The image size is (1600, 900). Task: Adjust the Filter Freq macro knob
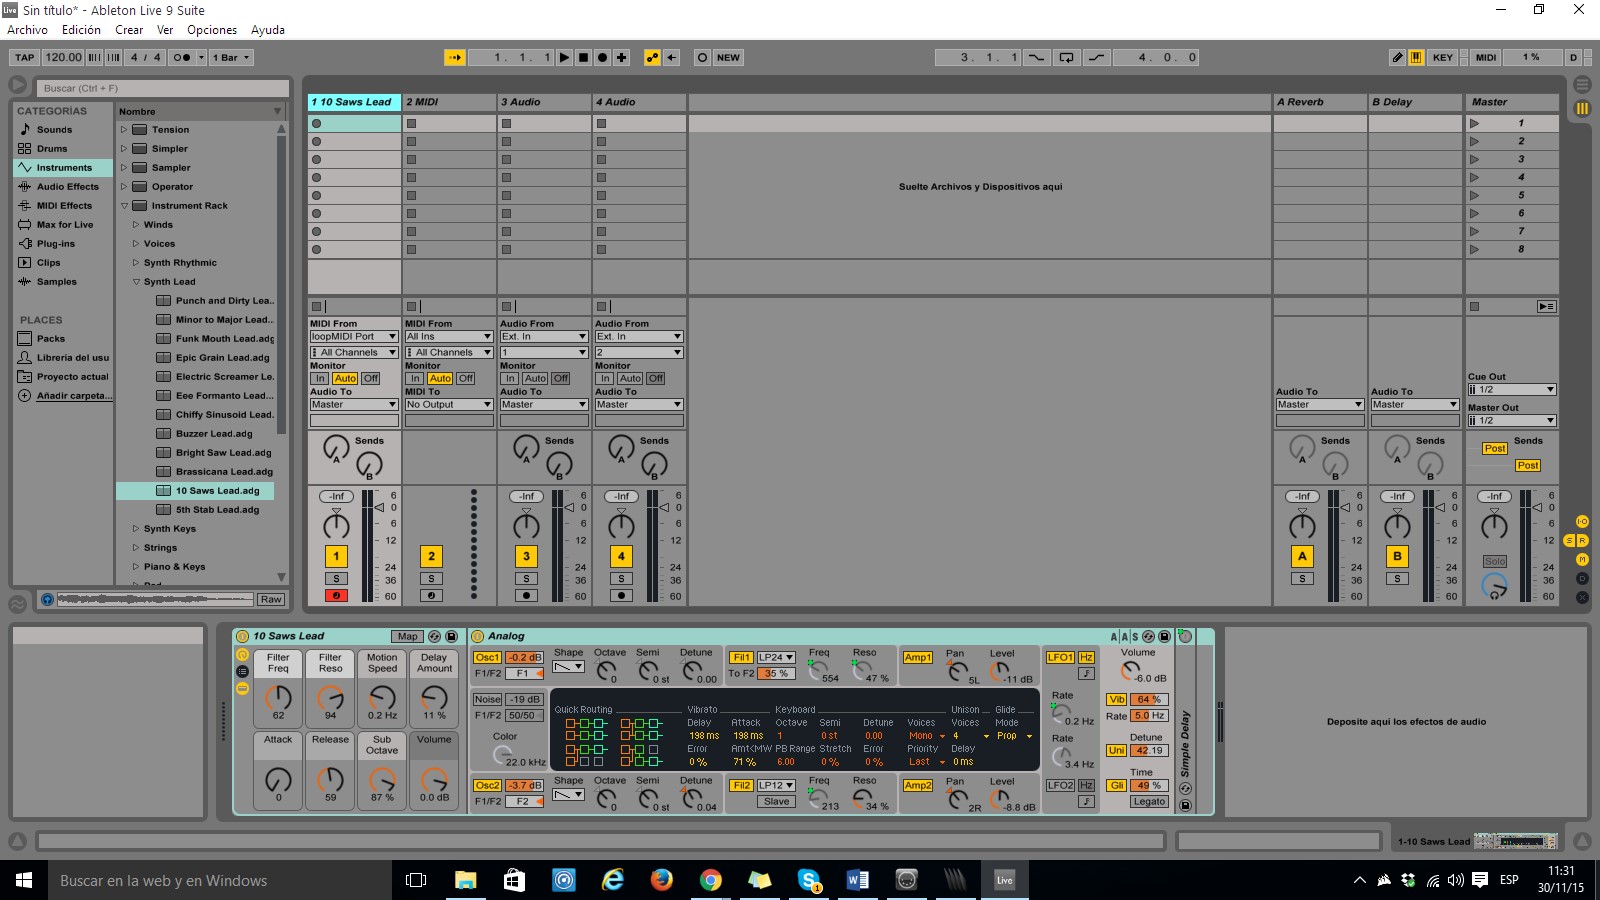278,697
